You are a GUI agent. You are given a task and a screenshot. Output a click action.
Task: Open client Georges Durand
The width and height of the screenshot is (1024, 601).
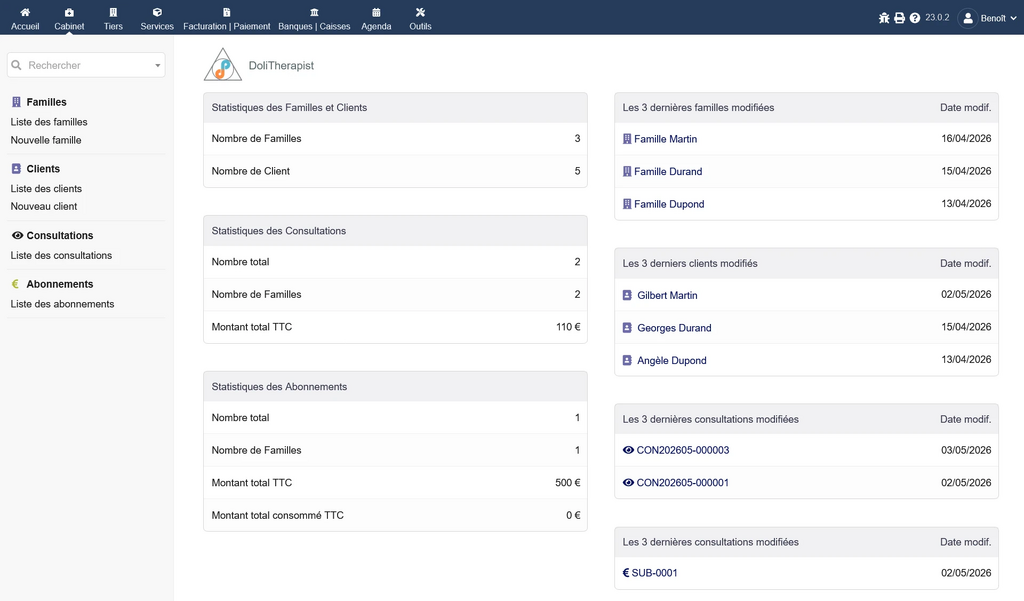(x=675, y=328)
